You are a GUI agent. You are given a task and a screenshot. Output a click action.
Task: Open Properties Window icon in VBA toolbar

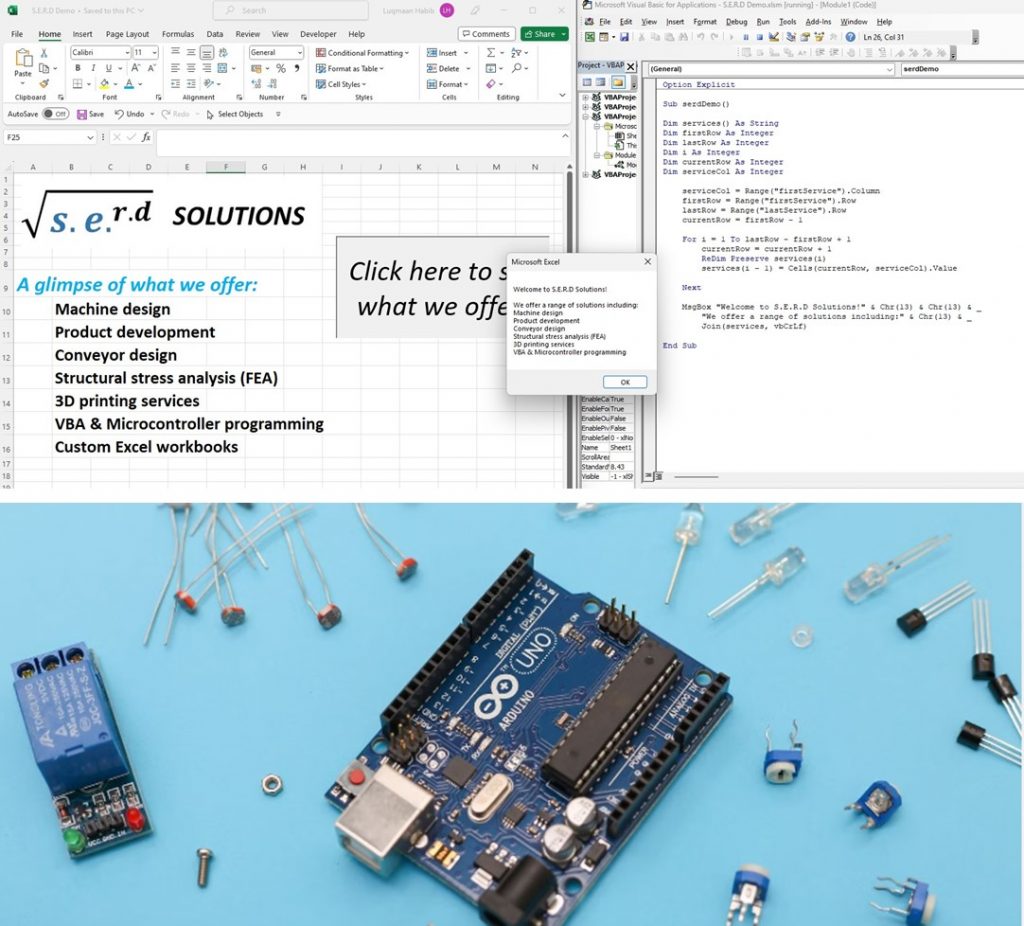(805, 37)
